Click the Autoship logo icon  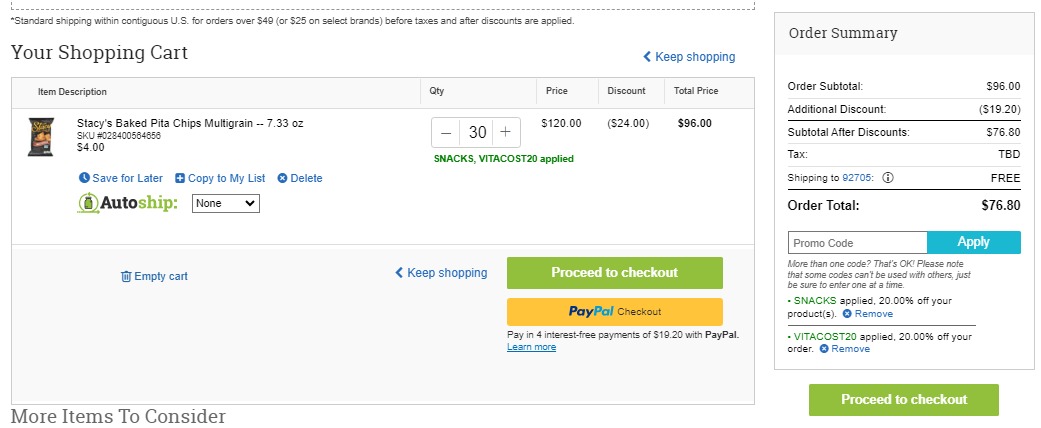88,203
